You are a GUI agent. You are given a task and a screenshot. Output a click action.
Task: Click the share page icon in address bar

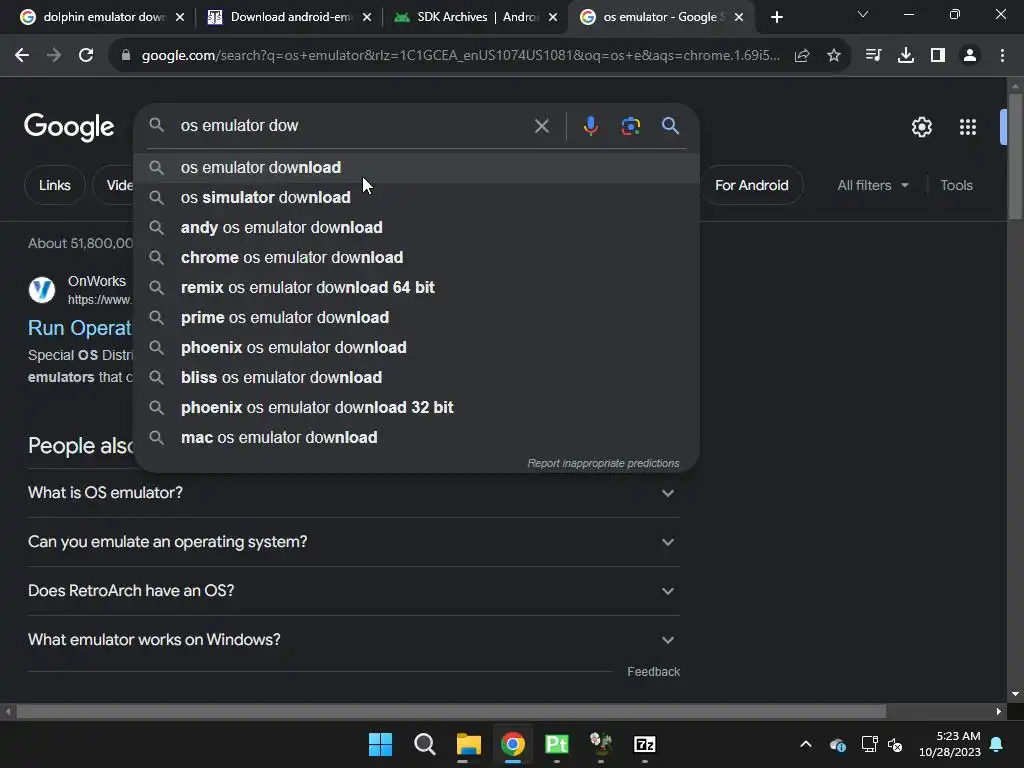point(802,56)
